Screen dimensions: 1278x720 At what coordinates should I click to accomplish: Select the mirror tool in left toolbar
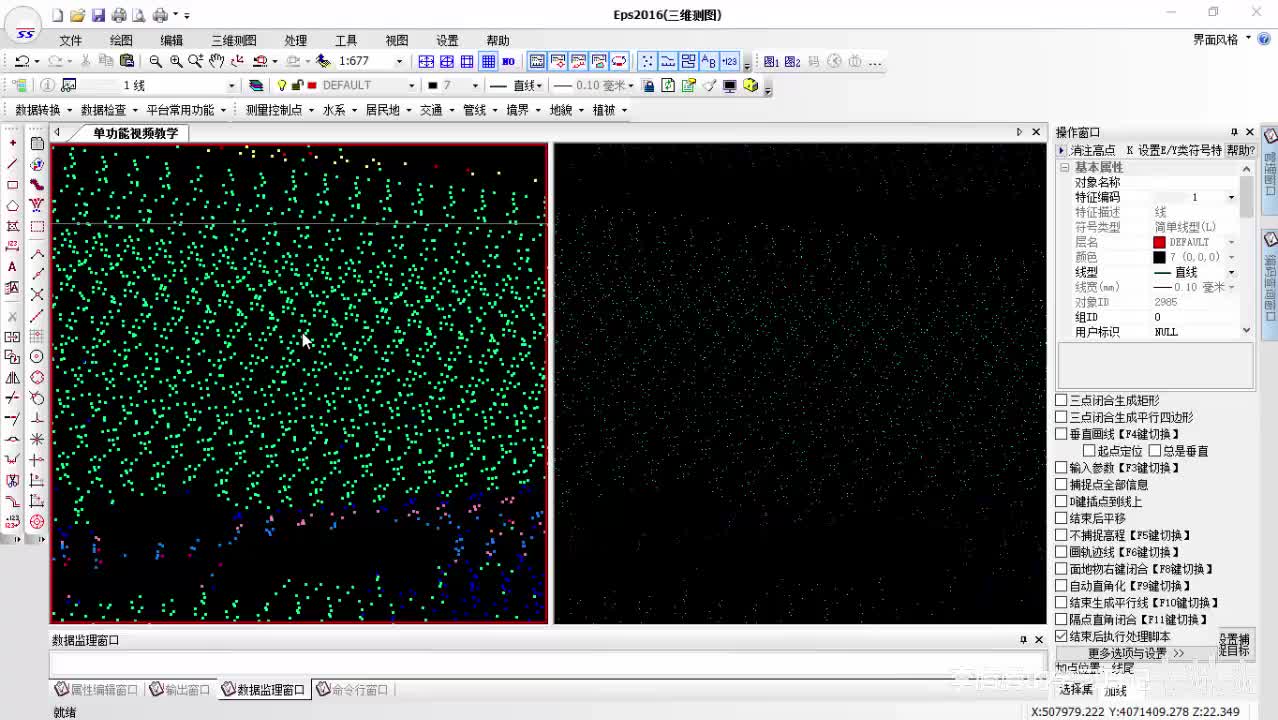pos(12,378)
